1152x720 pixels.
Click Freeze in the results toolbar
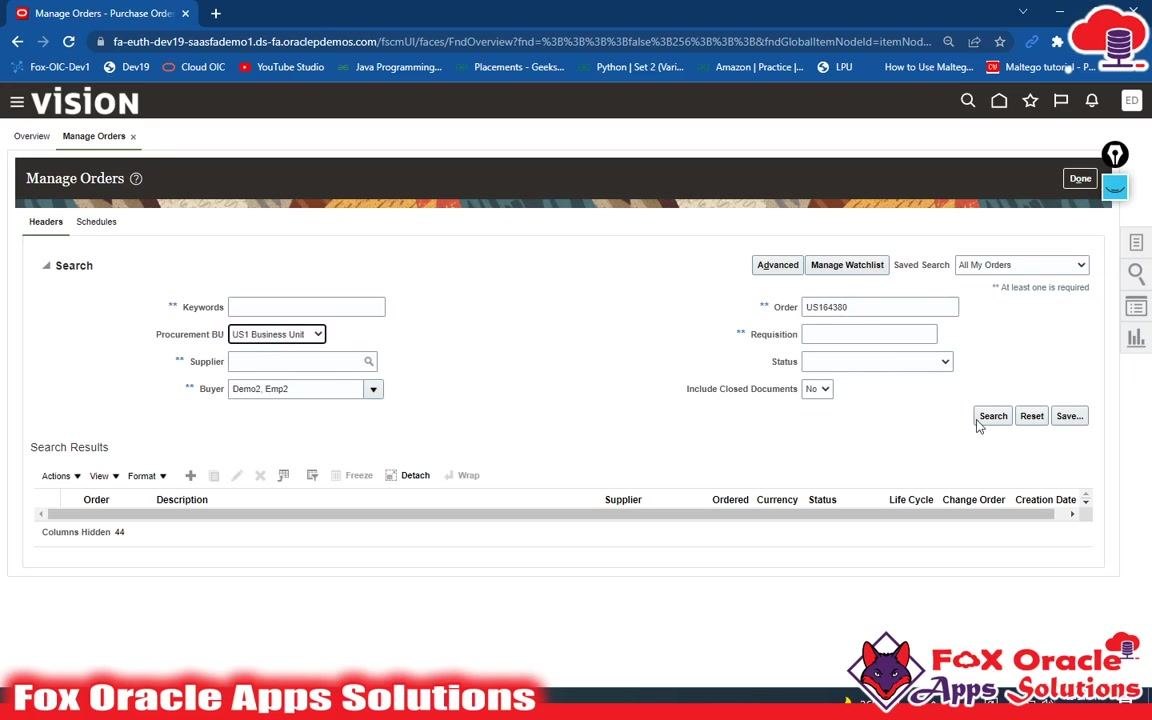point(352,475)
